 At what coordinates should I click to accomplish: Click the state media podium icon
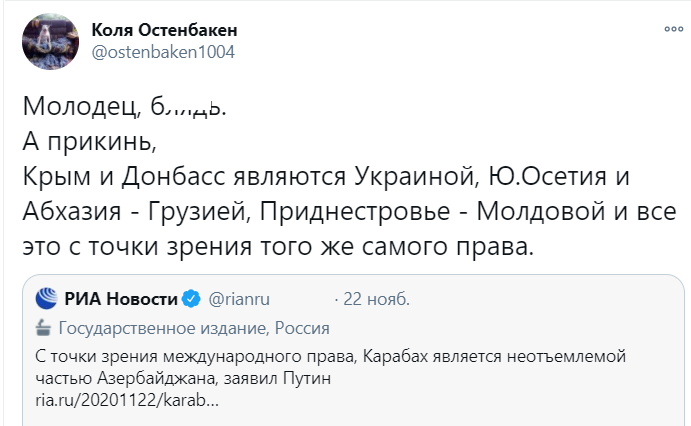click(x=43, y=327)
